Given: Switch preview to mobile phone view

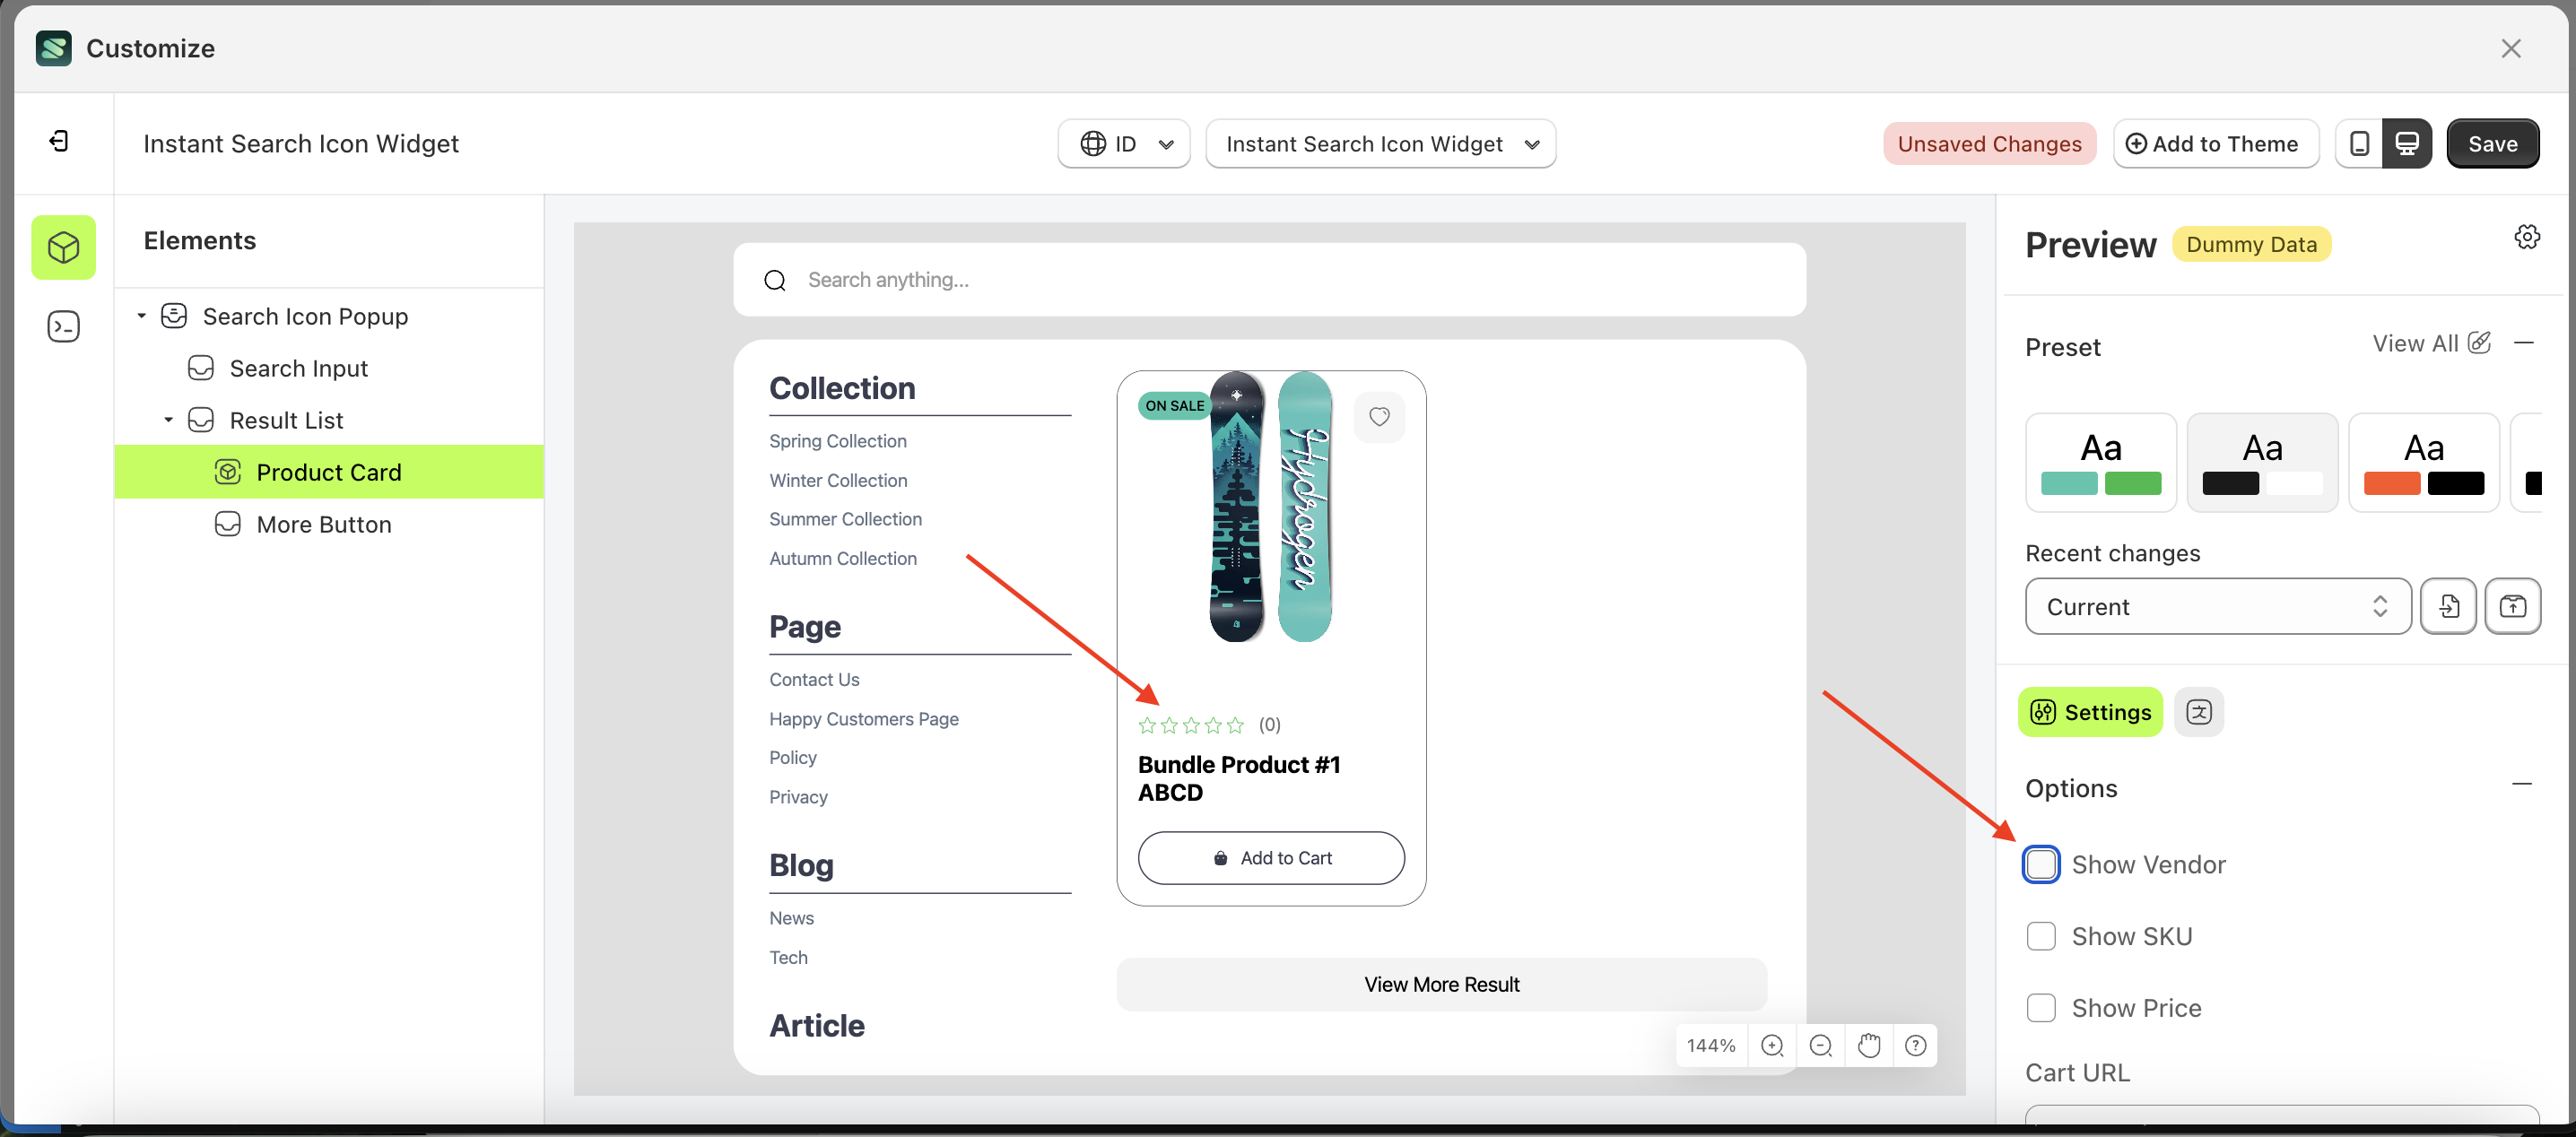Looking at the screenshot, I should pos(2360,143).
